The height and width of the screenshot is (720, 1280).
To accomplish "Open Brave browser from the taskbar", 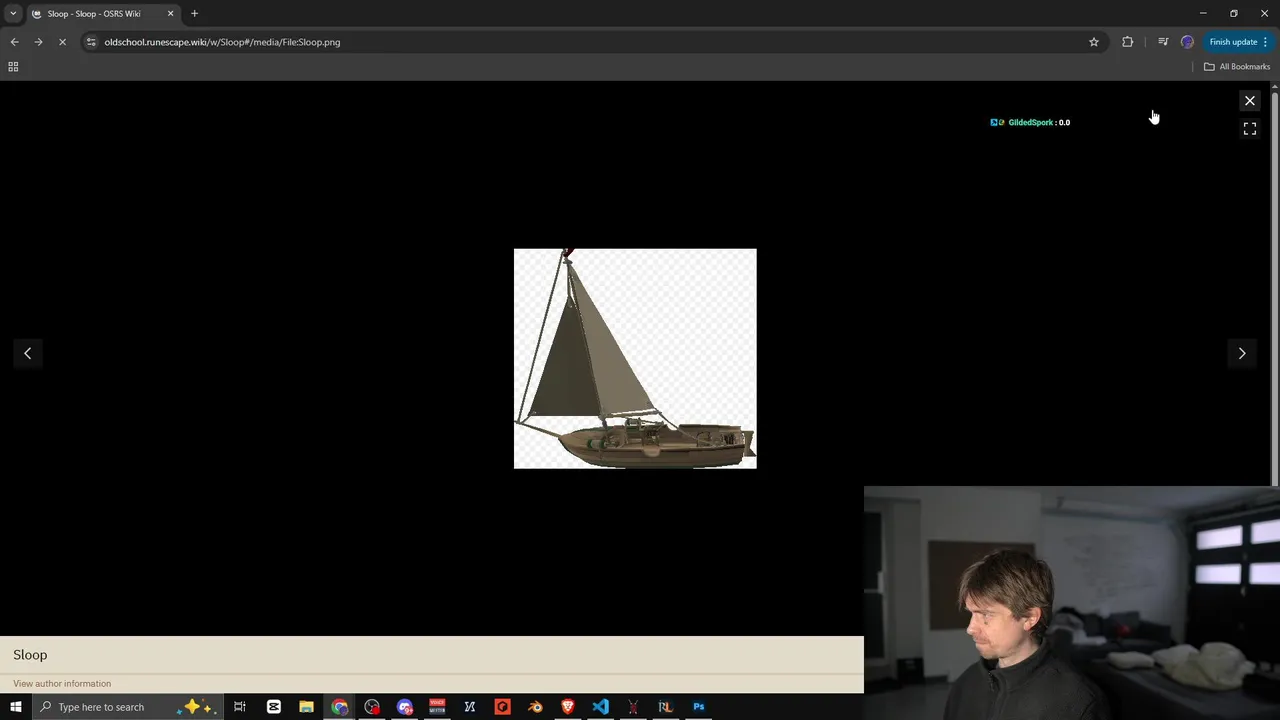I will point(568,707).
